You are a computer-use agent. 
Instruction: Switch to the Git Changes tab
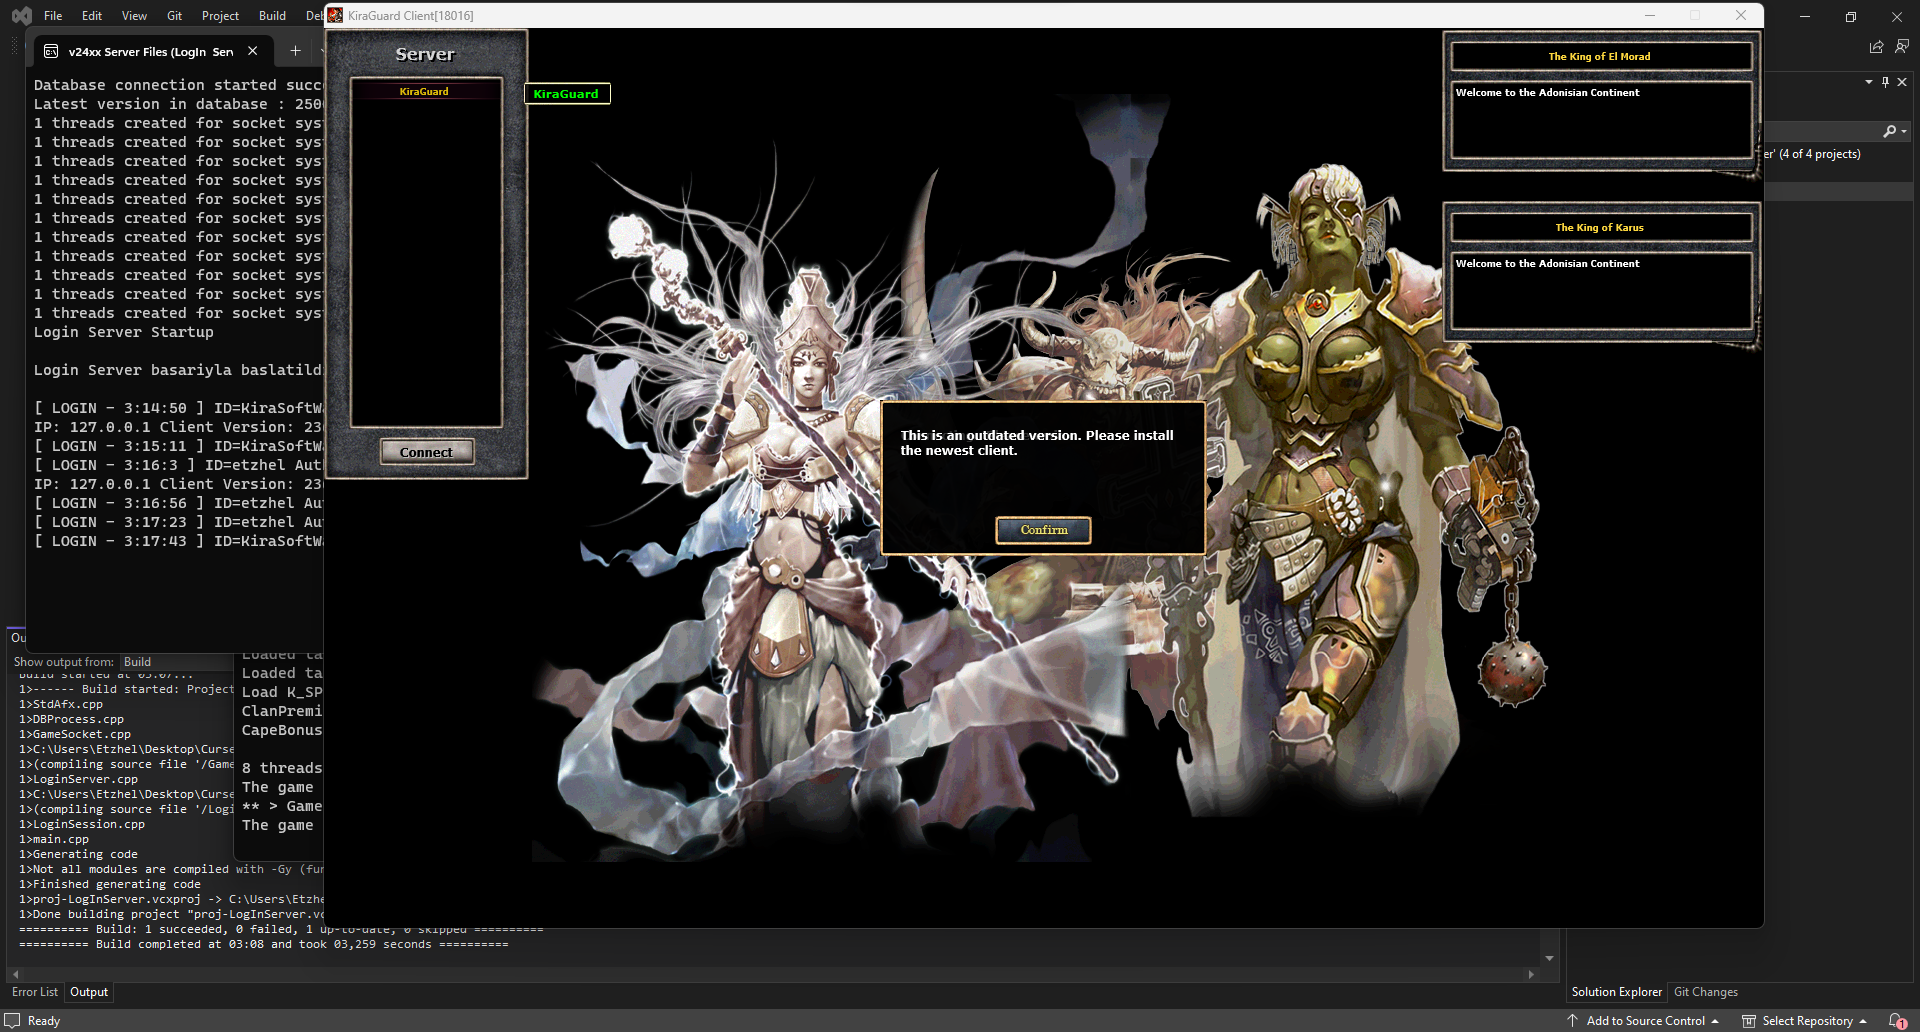pyautogui.click(x=1706, y=992)
